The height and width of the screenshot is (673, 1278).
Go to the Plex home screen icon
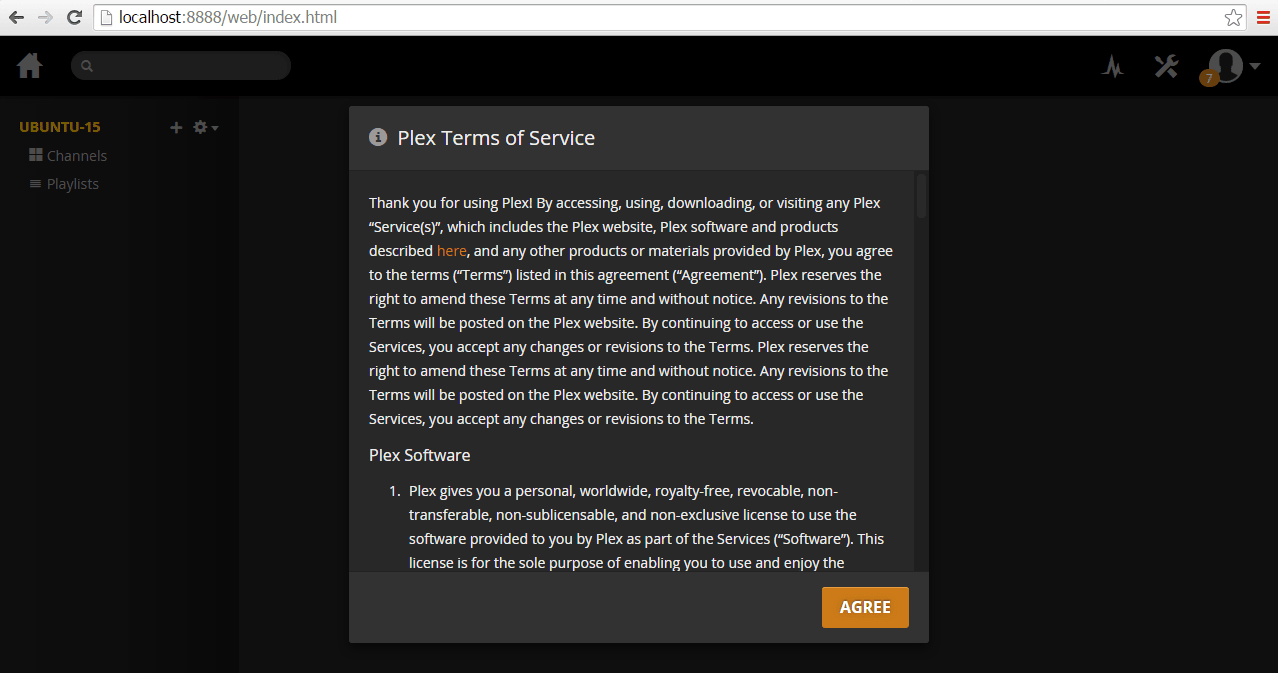click(30, 66)
